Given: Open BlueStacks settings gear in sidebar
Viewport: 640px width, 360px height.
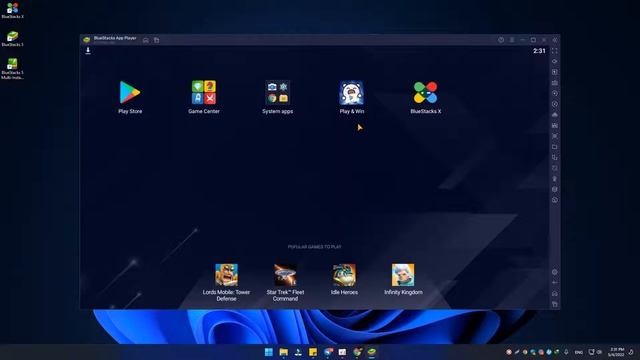Looking at the screenshot, I should pos(555,272).
